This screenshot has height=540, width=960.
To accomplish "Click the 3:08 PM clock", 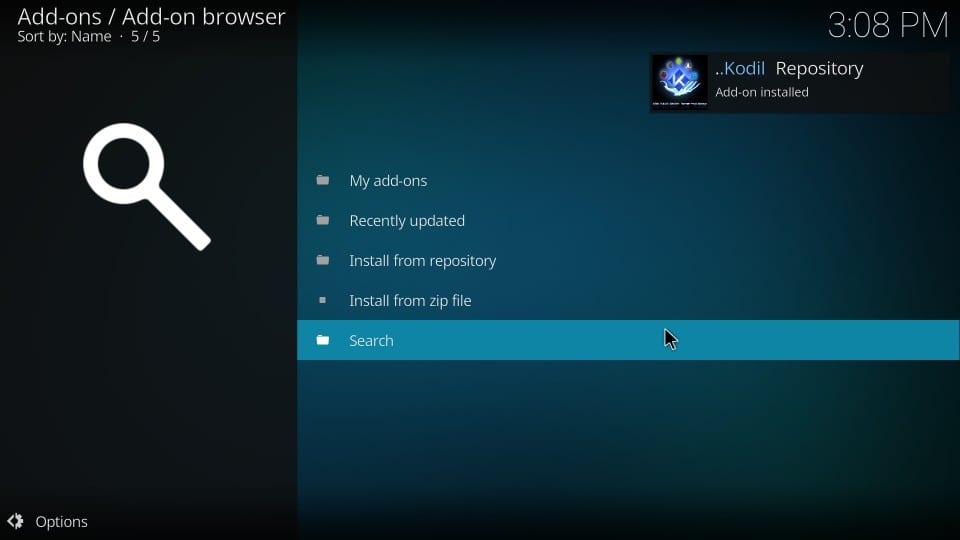I will pos(888,26).
